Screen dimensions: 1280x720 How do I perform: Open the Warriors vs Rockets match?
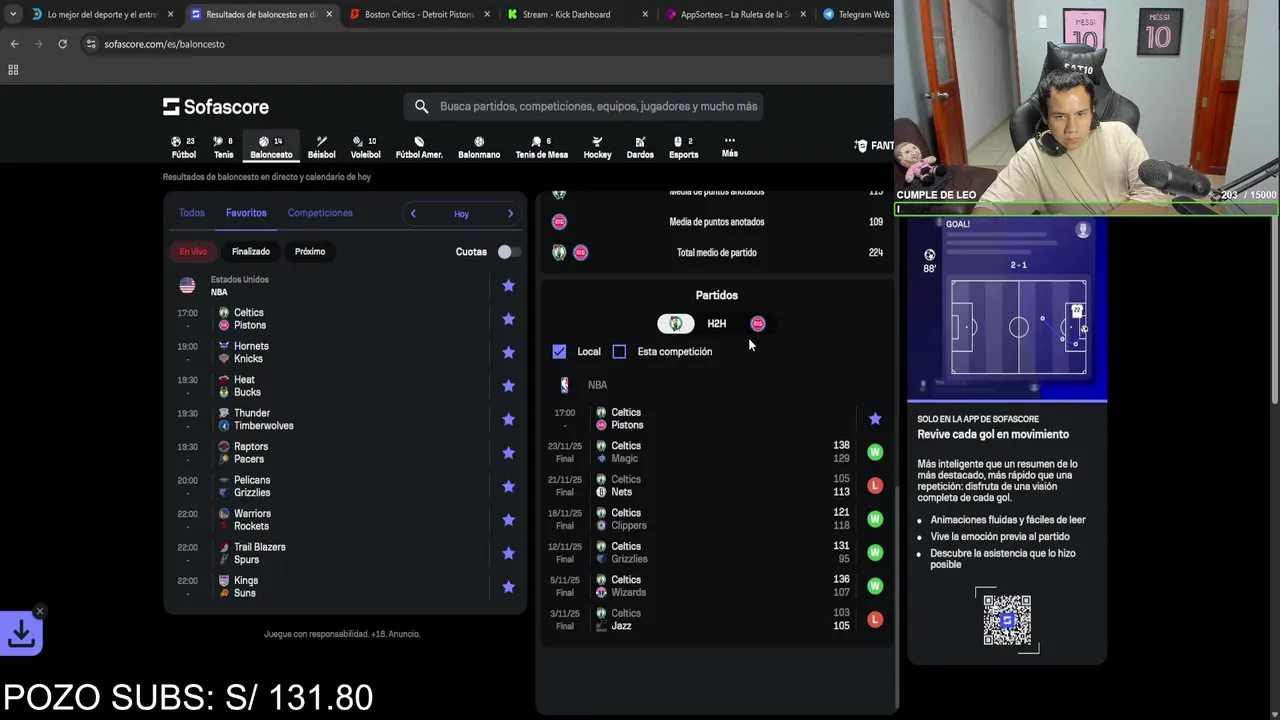(345, 520)
